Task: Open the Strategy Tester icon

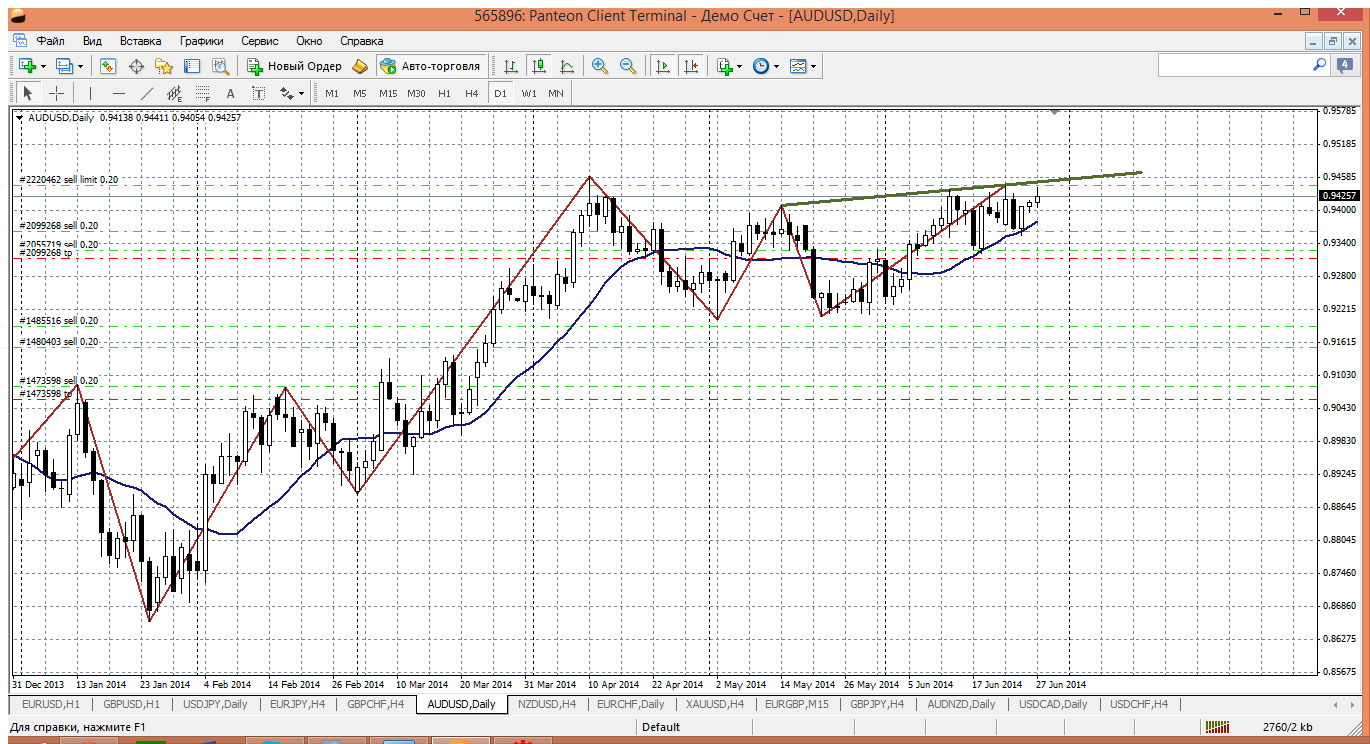Action: click(221, 66)
